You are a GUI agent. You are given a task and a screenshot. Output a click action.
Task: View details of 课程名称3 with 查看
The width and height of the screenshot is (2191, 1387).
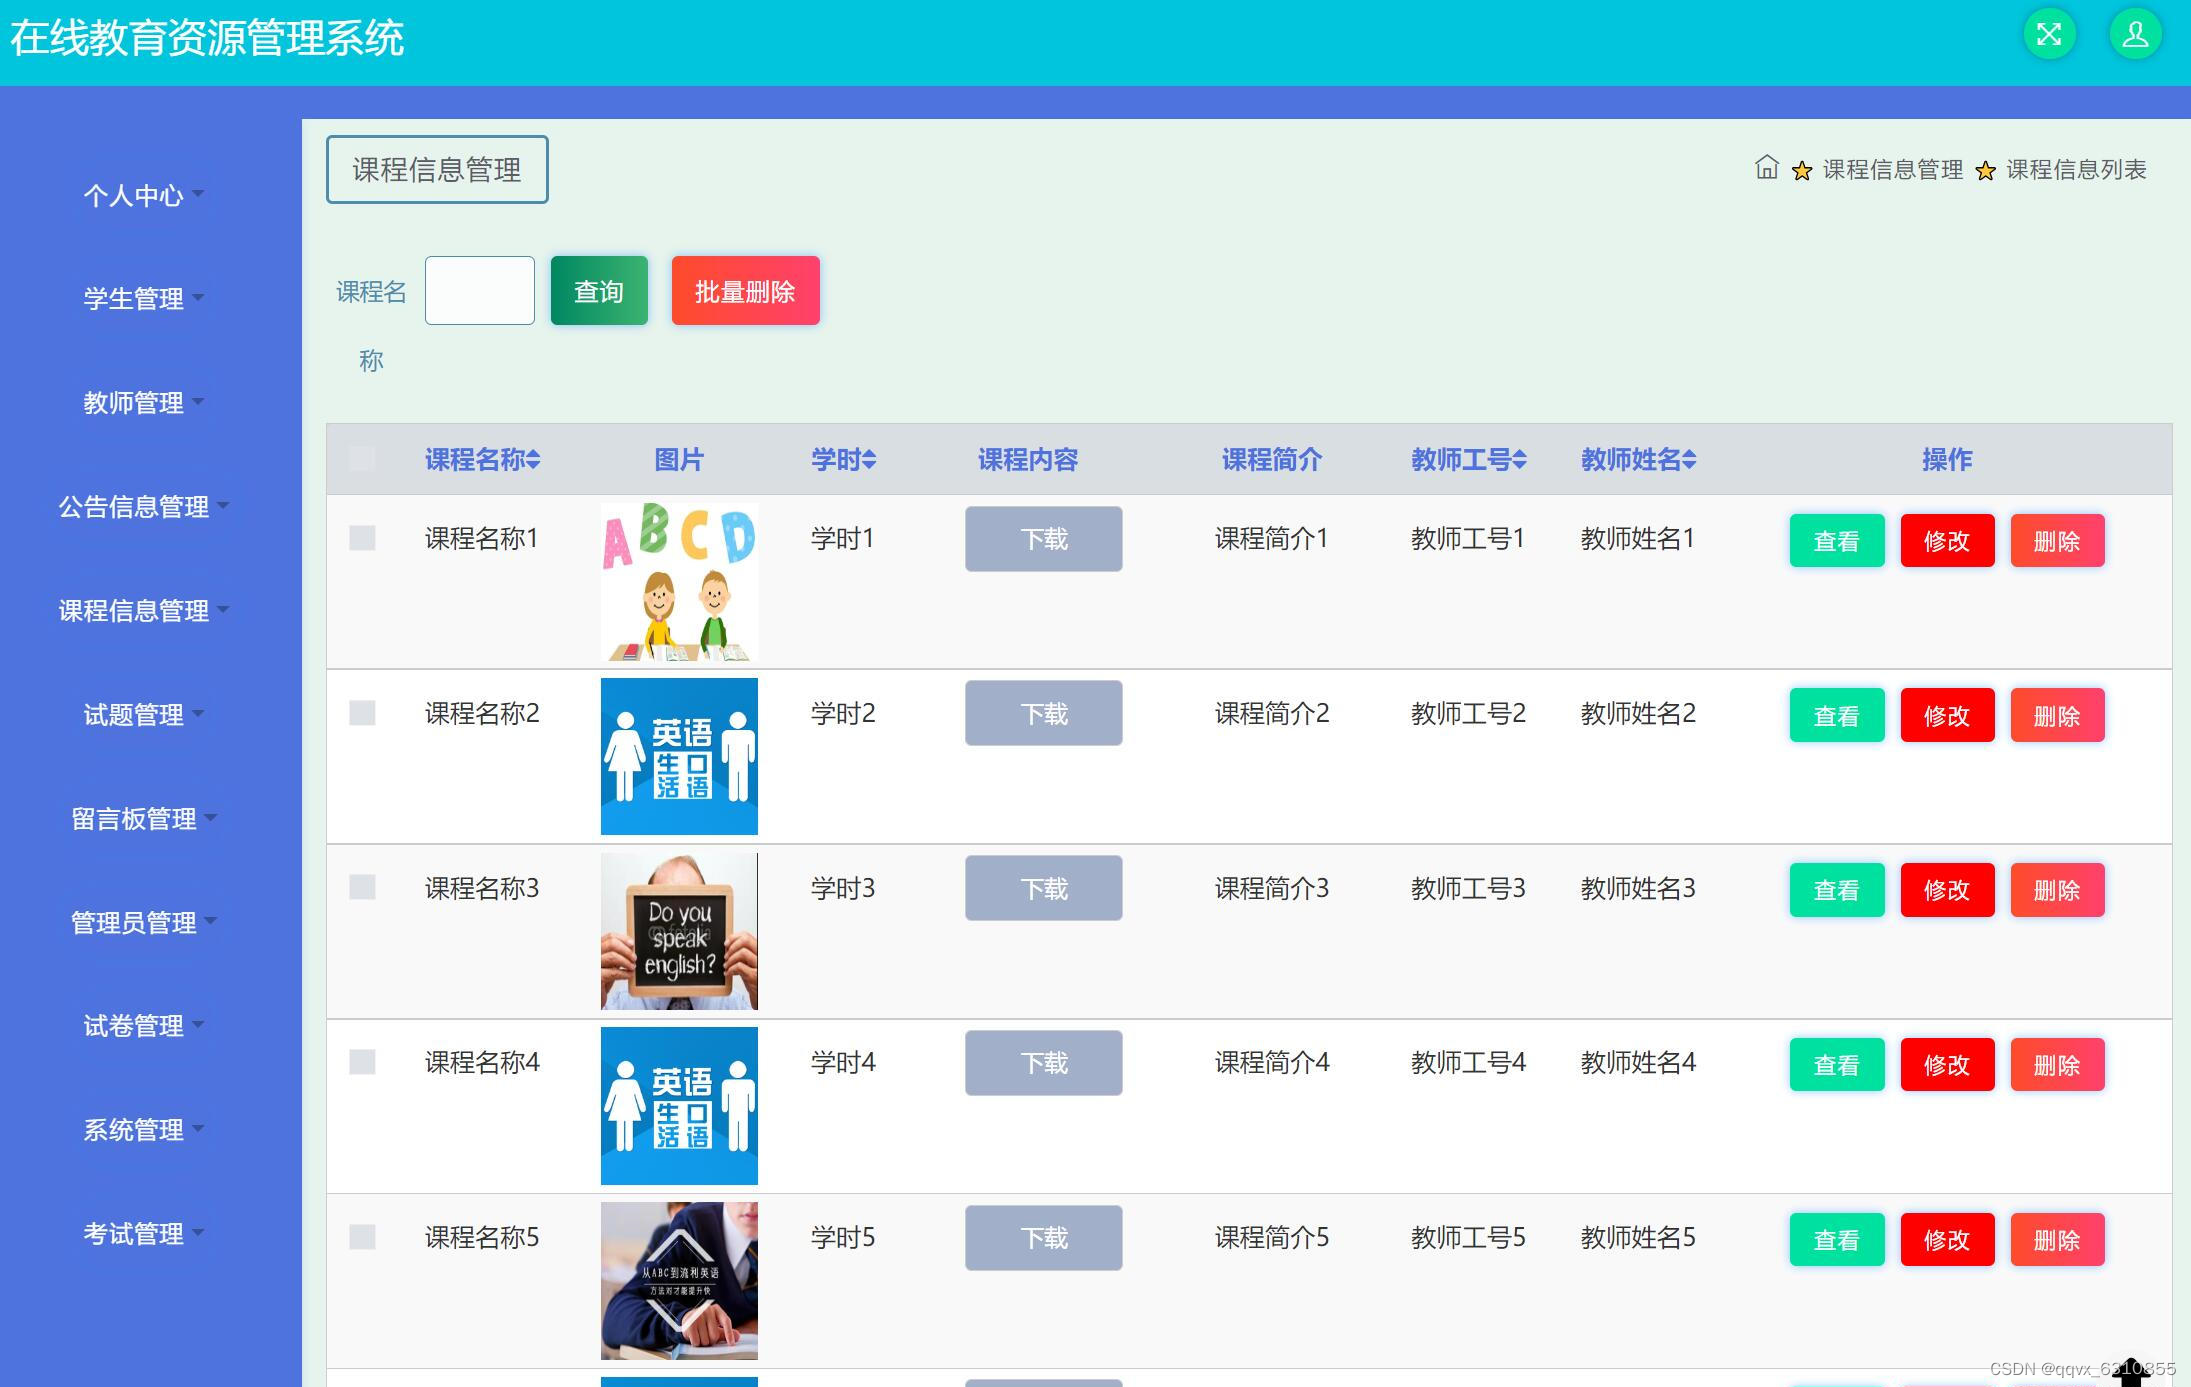1837,890
